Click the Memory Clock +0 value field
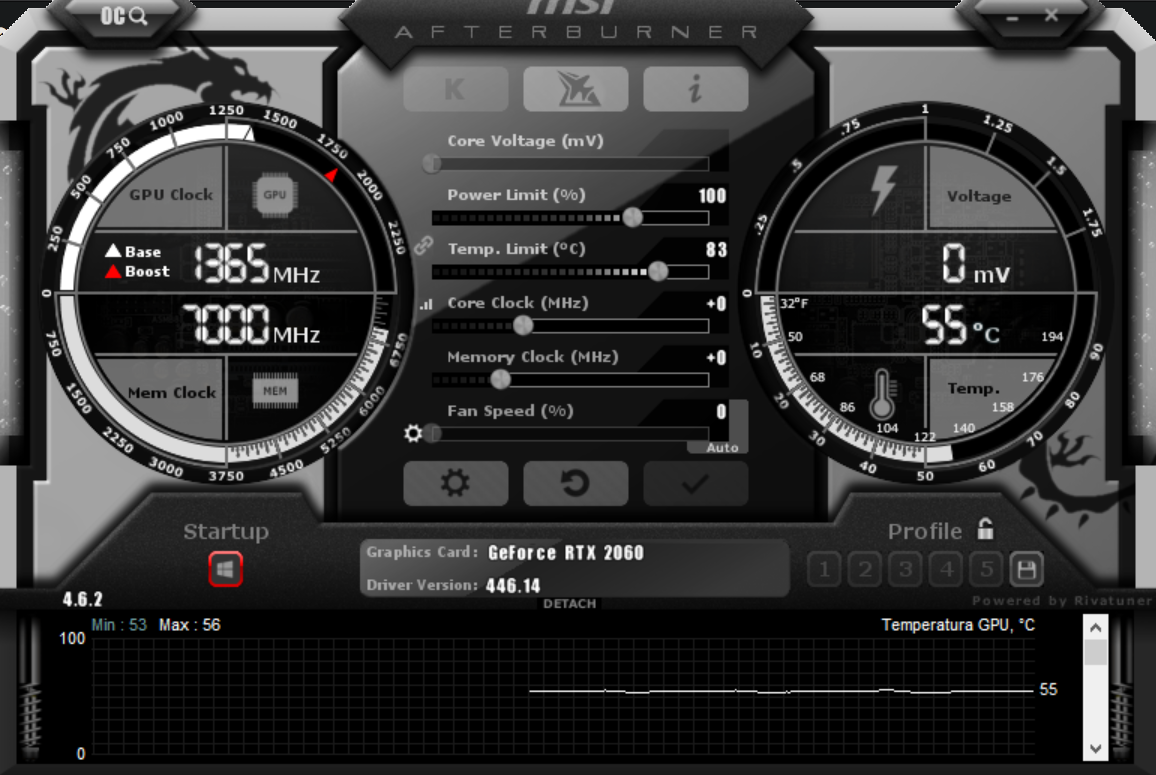 (716, 358)
